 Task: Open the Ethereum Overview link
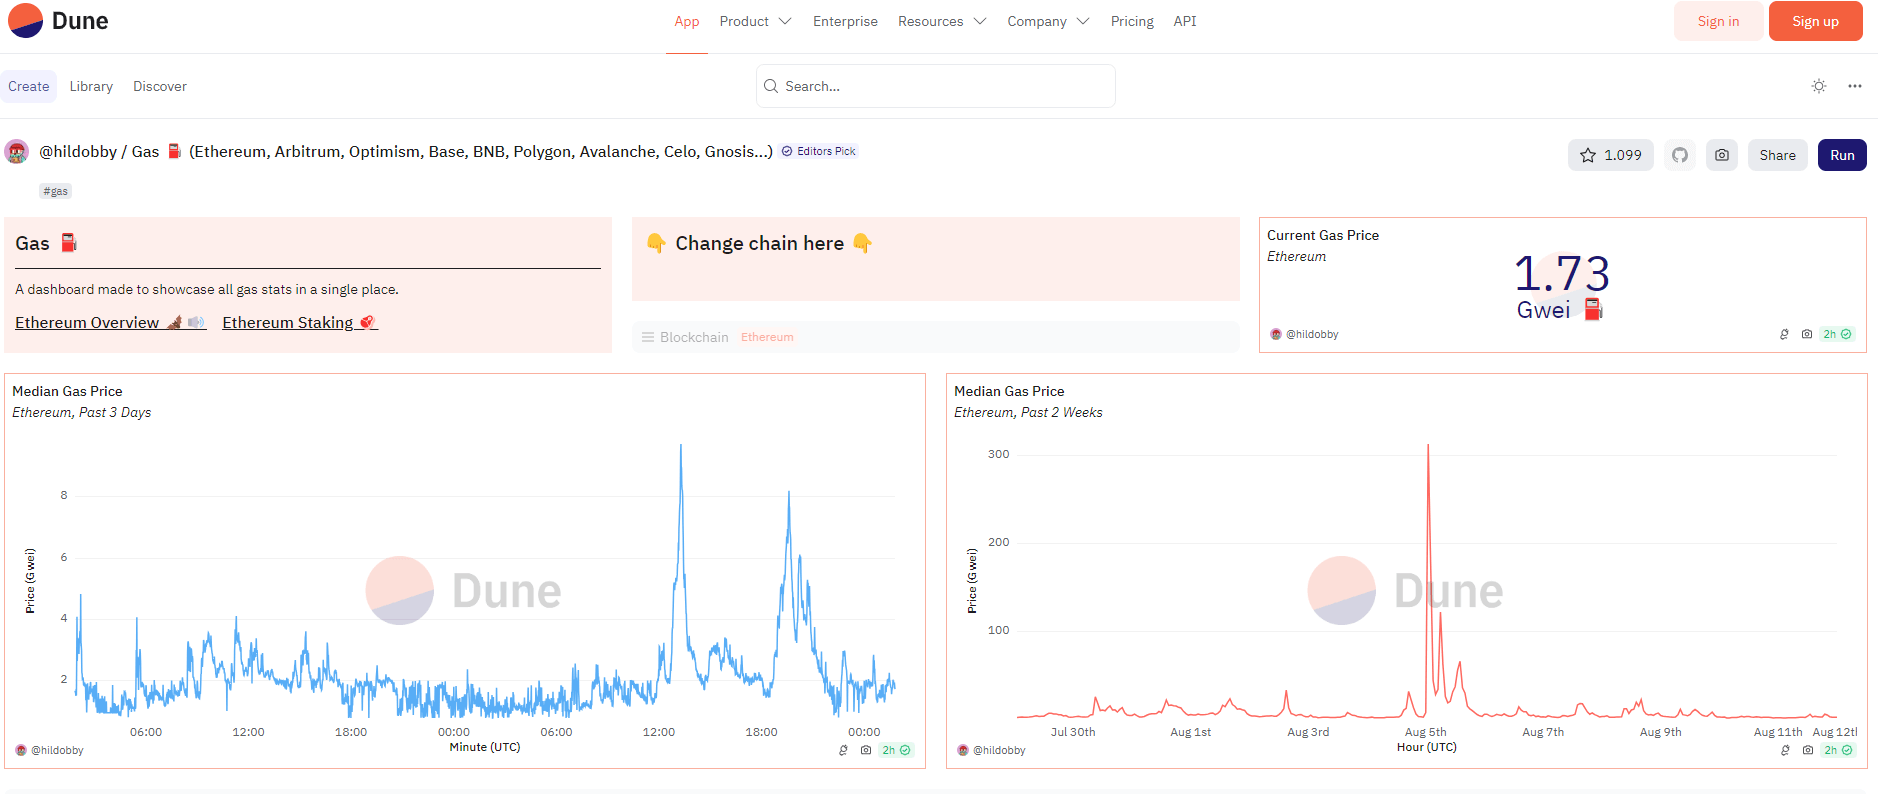[x=110, y=322]
